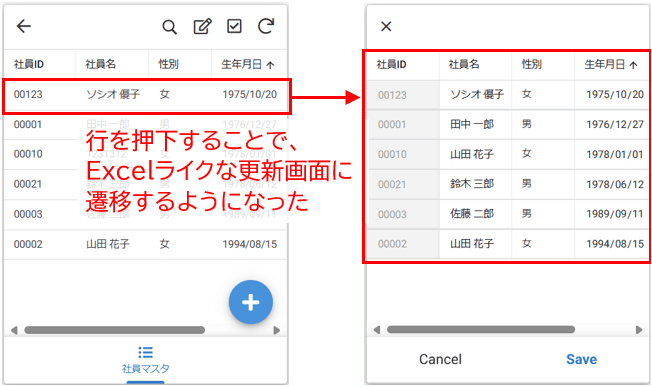Edit 山田 花子 name cell in grid row 00002
The height and width of the screenshot is (387, 652).
pyautogui.click(x=475, y=244)
